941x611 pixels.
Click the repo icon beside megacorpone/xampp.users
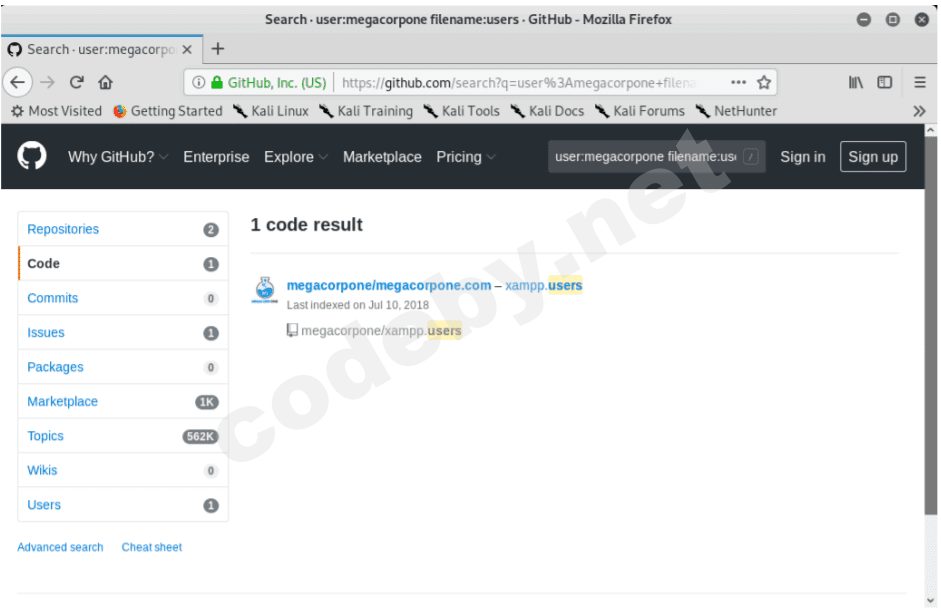click(x=292, y=330)
